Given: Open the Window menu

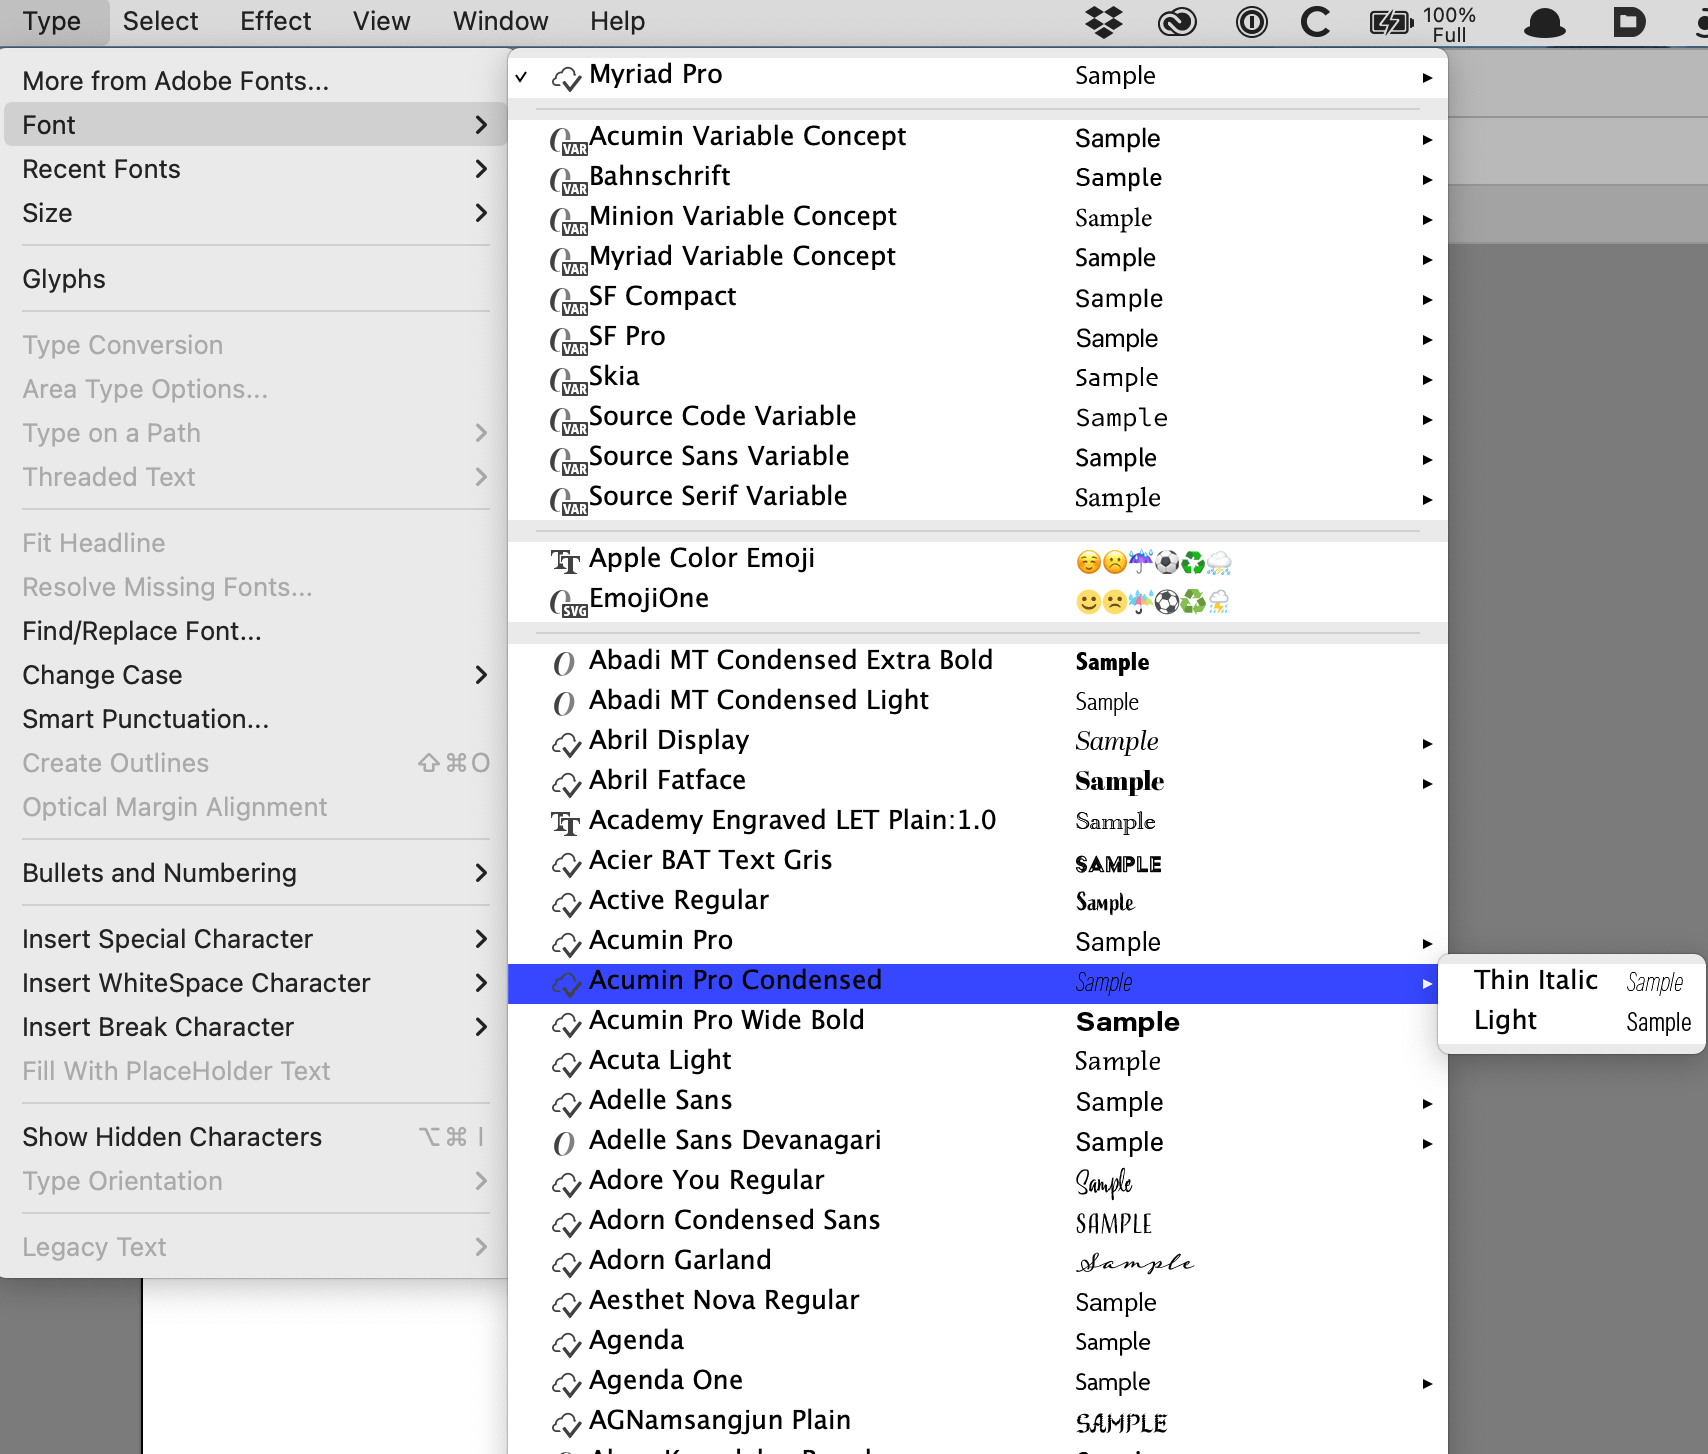Looking at the screenshot, I should coord(500,21).
